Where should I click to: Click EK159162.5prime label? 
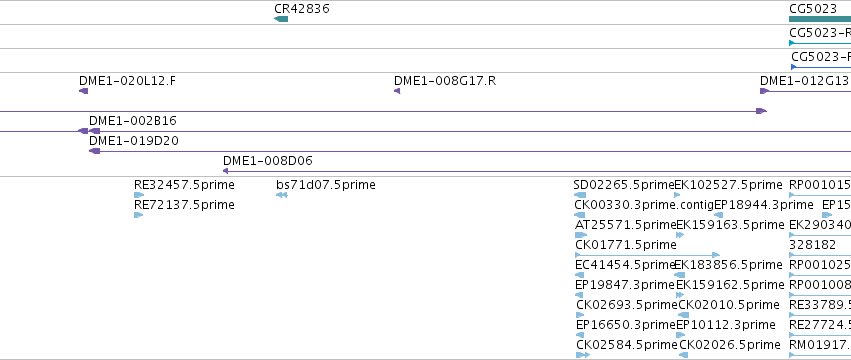pyautogui.click(x=731, y=285)
